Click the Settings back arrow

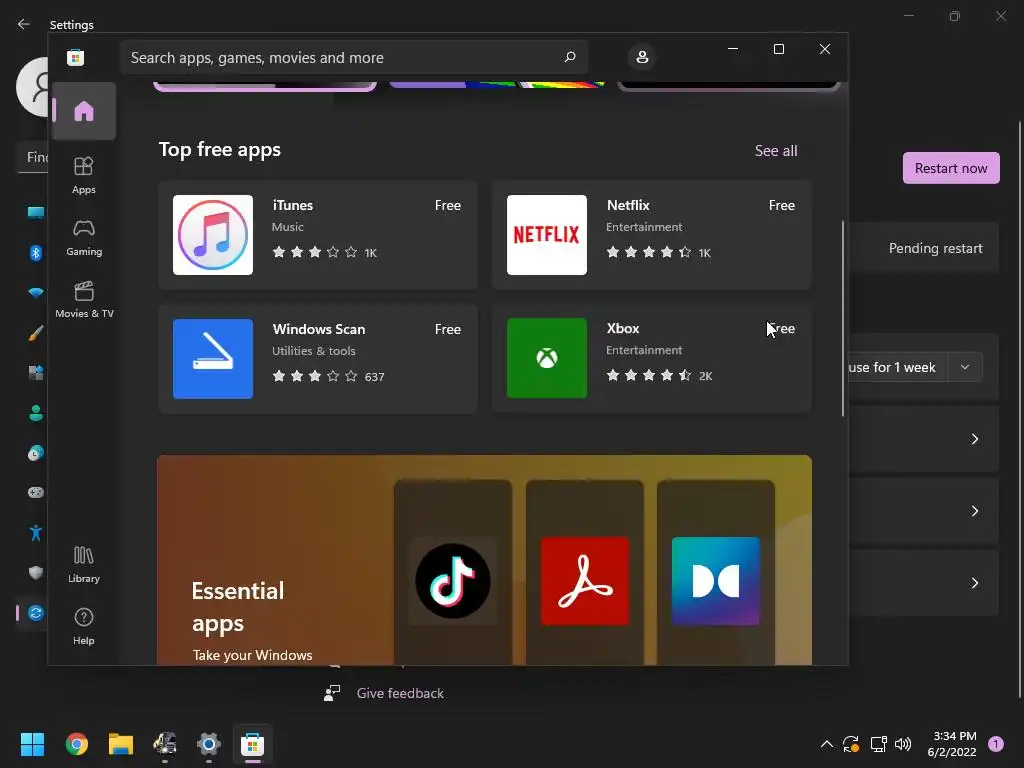pyautogui.click(x=24, y=24)
